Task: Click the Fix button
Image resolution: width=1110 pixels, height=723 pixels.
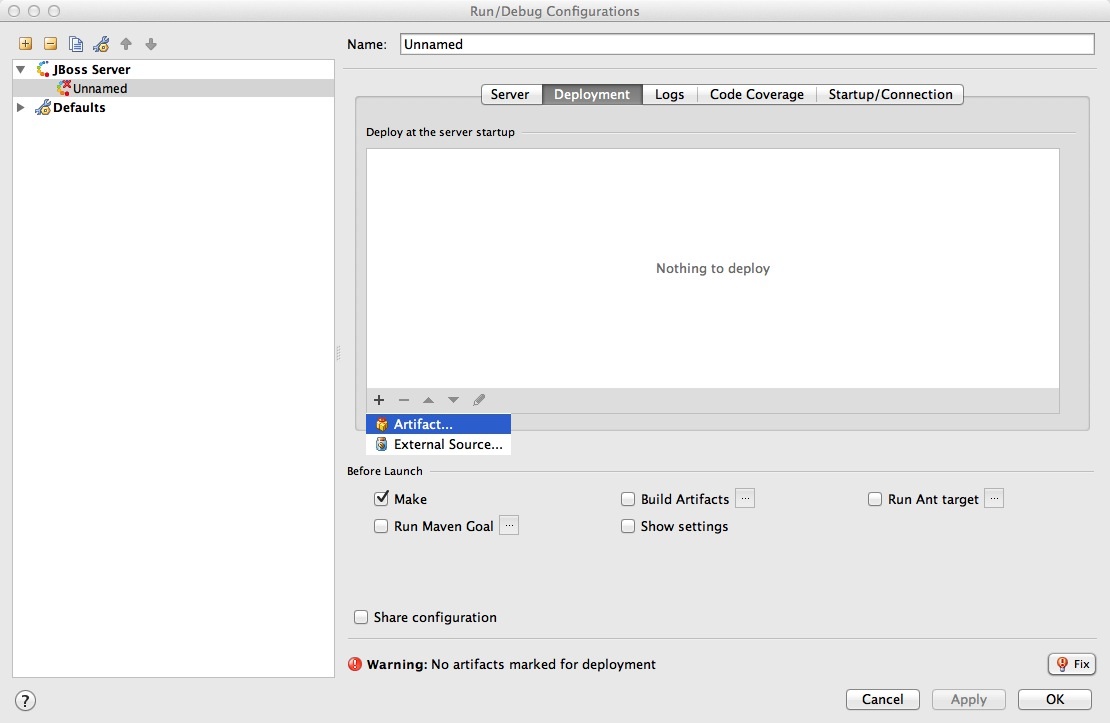Action: click(1071, 664)
